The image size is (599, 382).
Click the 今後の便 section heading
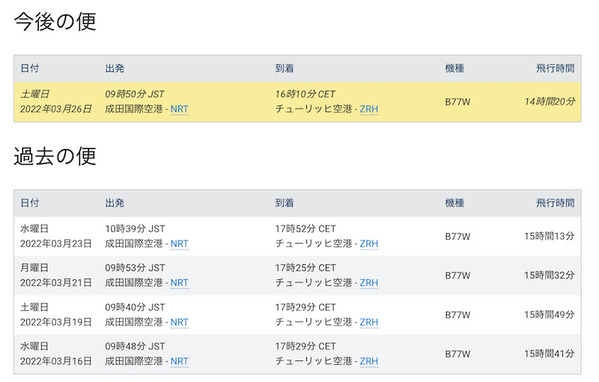[55, 21]
